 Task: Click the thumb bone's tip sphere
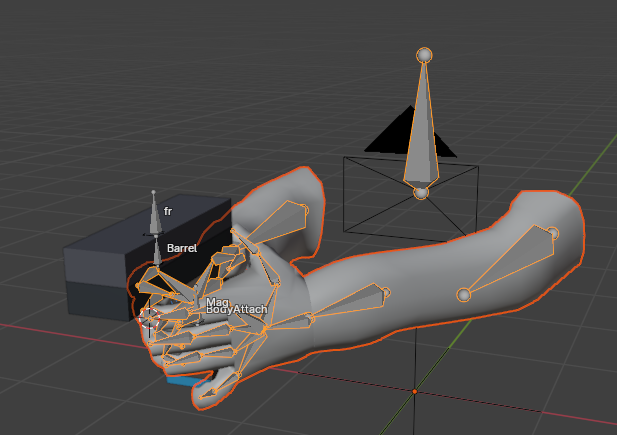(304, 210)
